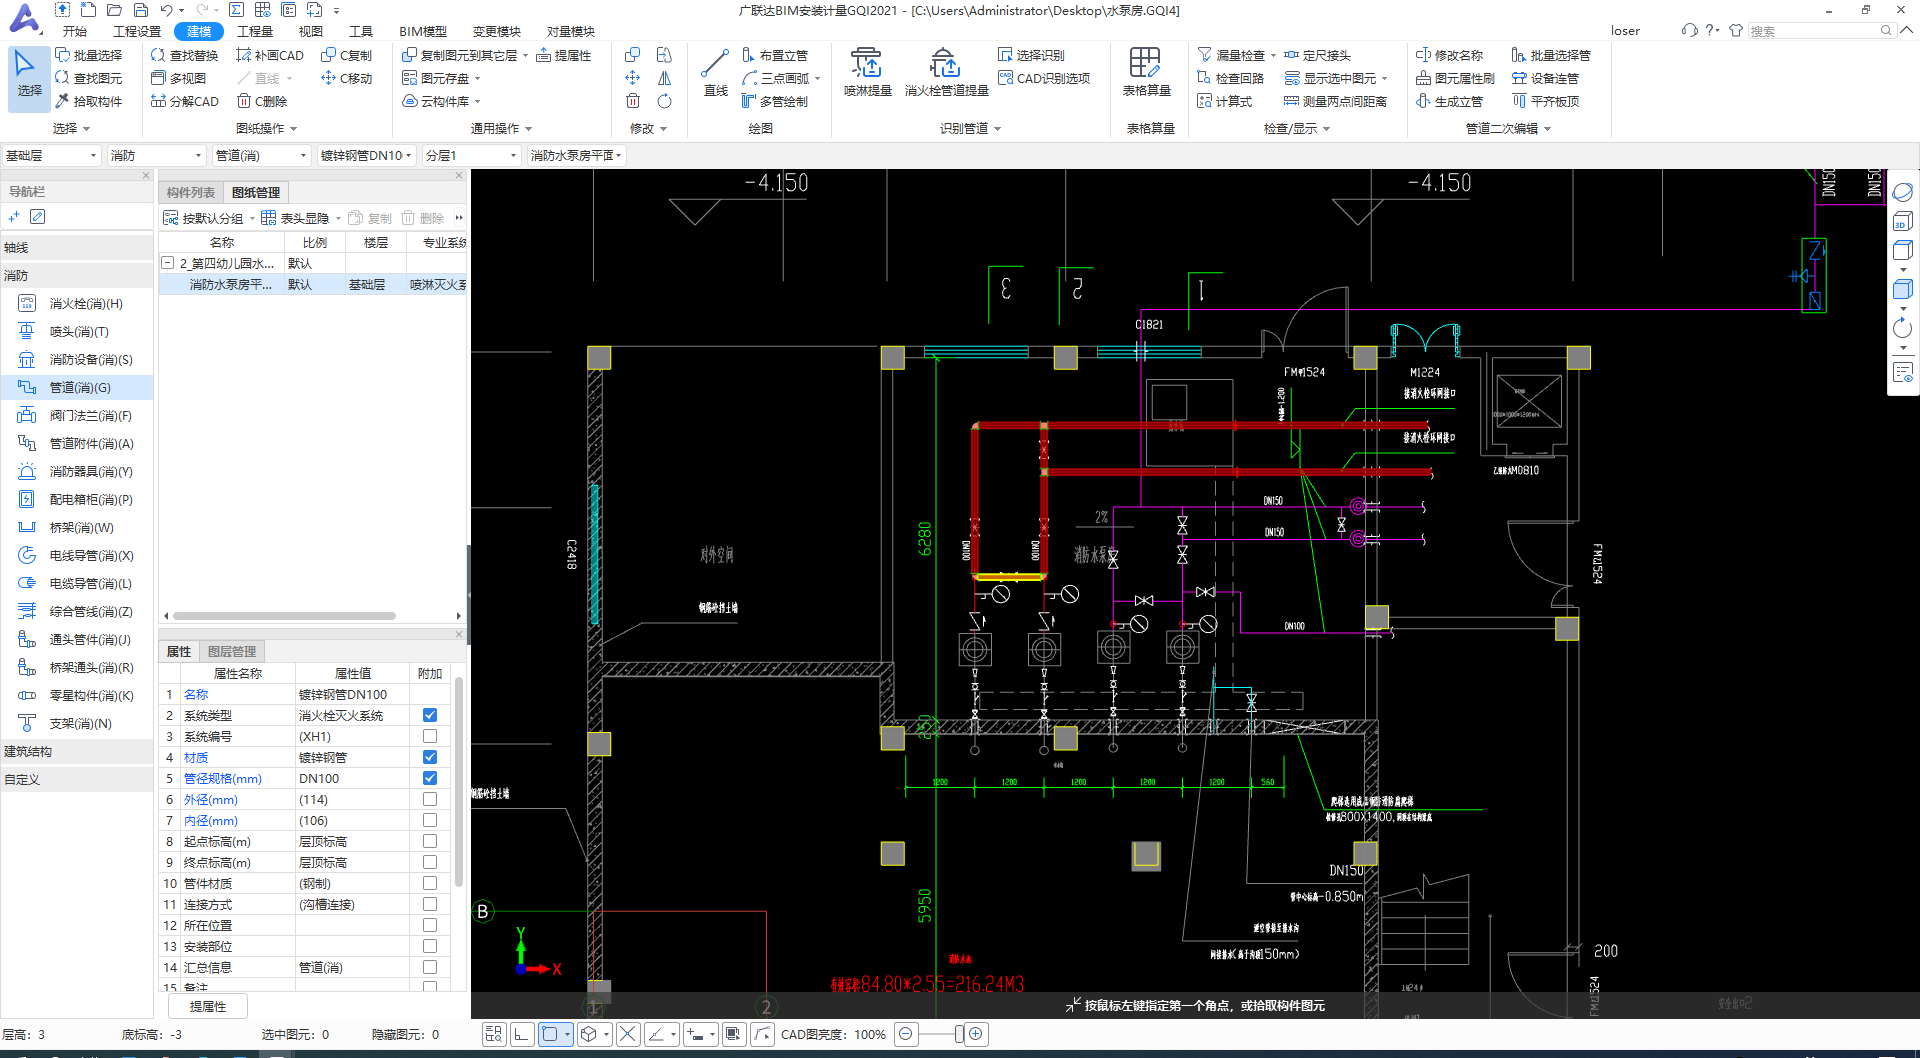Select 阀门法兰(消)(F) in navigation
The height and width of the screenshot is (1058, 1920).
77,415
